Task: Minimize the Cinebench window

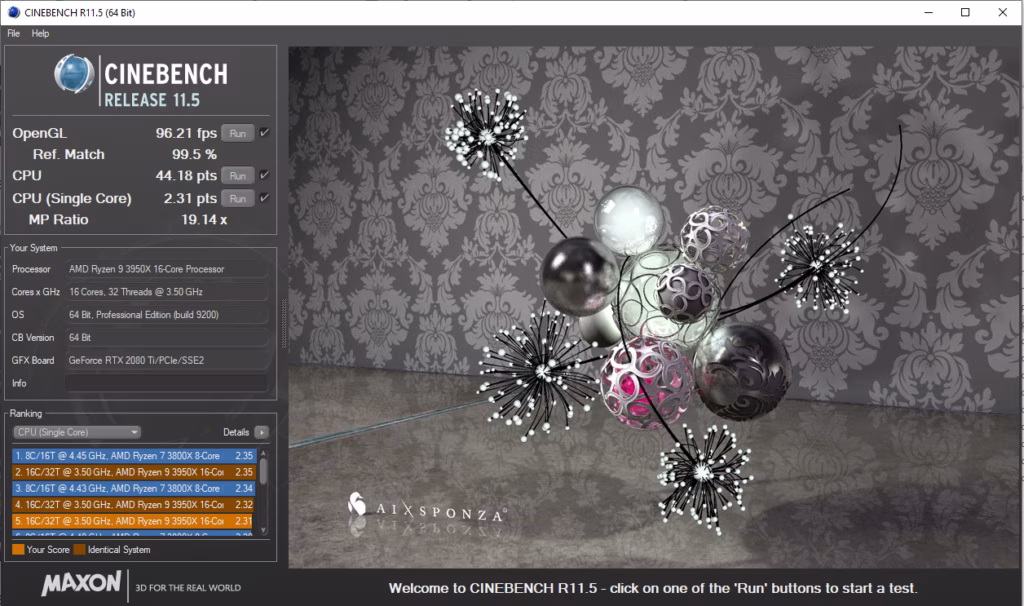Action: point(928,12)
